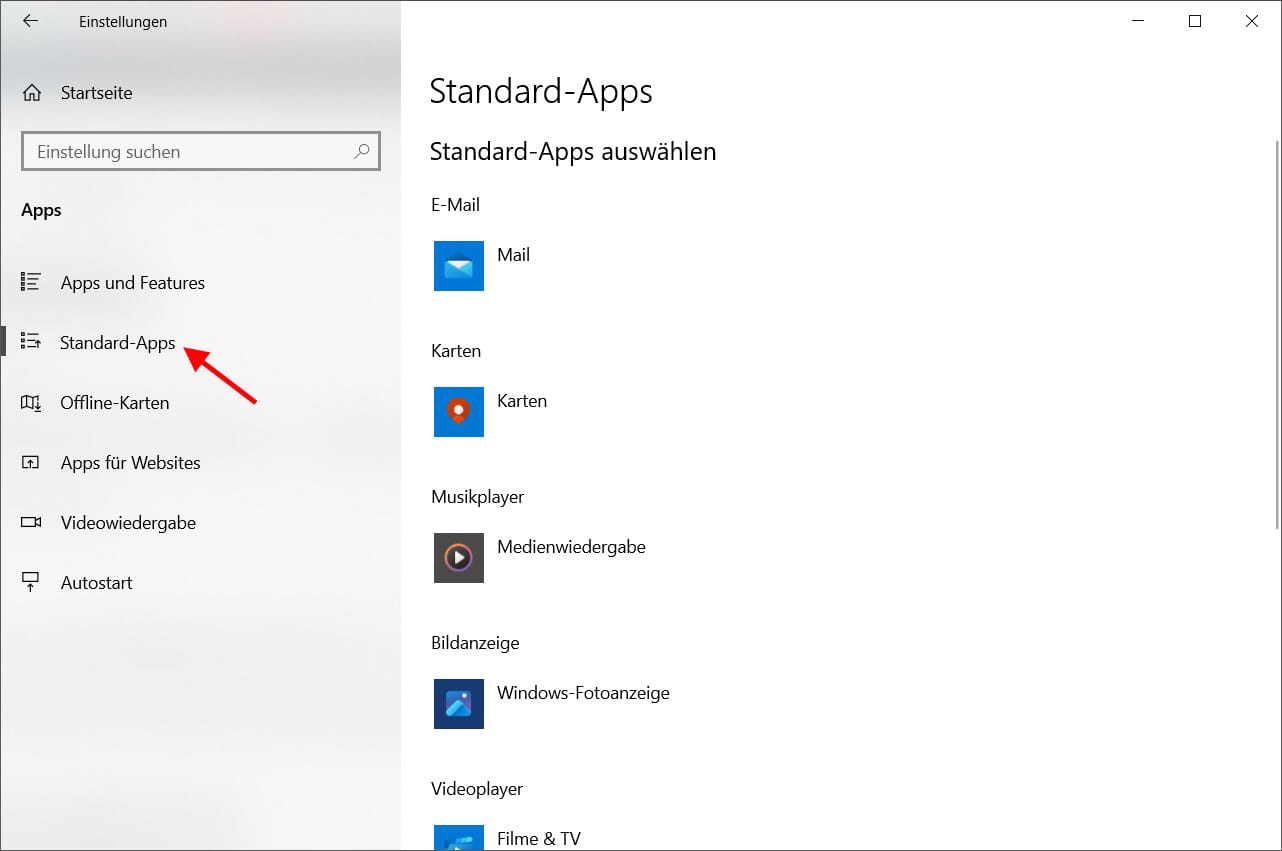Open the Autostart settings page
This screenshot has height=851, width=1282.
coord(96,583)
